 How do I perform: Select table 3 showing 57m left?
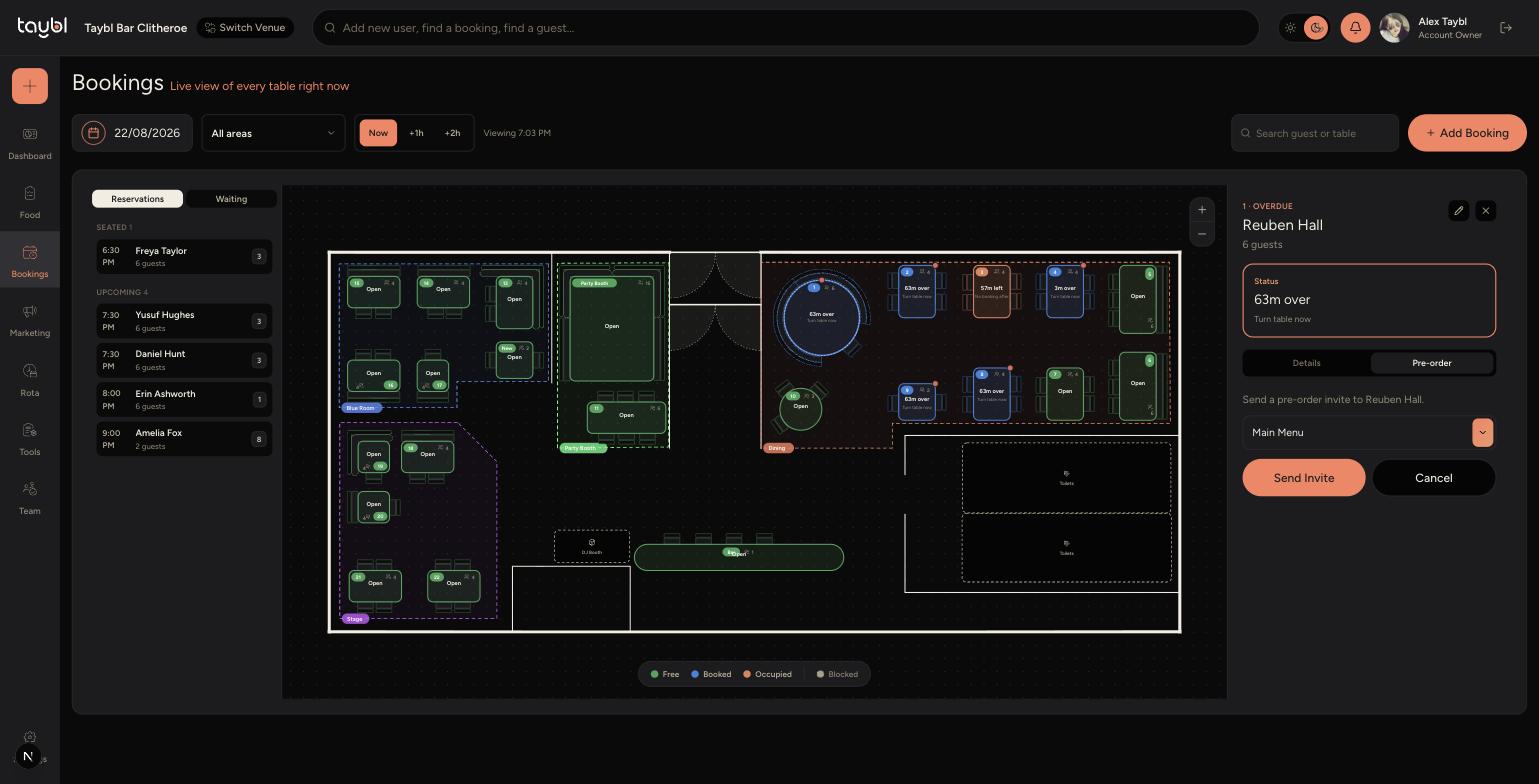(991, 291)
